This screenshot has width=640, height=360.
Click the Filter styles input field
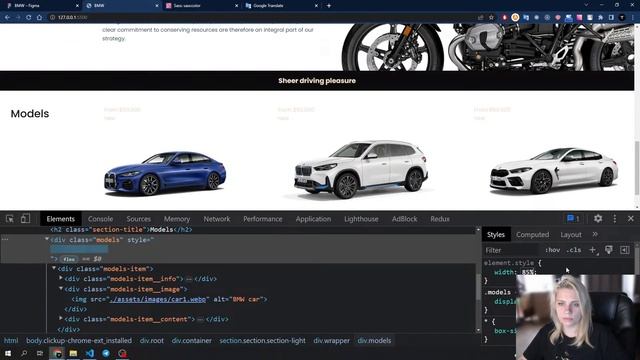(x=511, y=250)
